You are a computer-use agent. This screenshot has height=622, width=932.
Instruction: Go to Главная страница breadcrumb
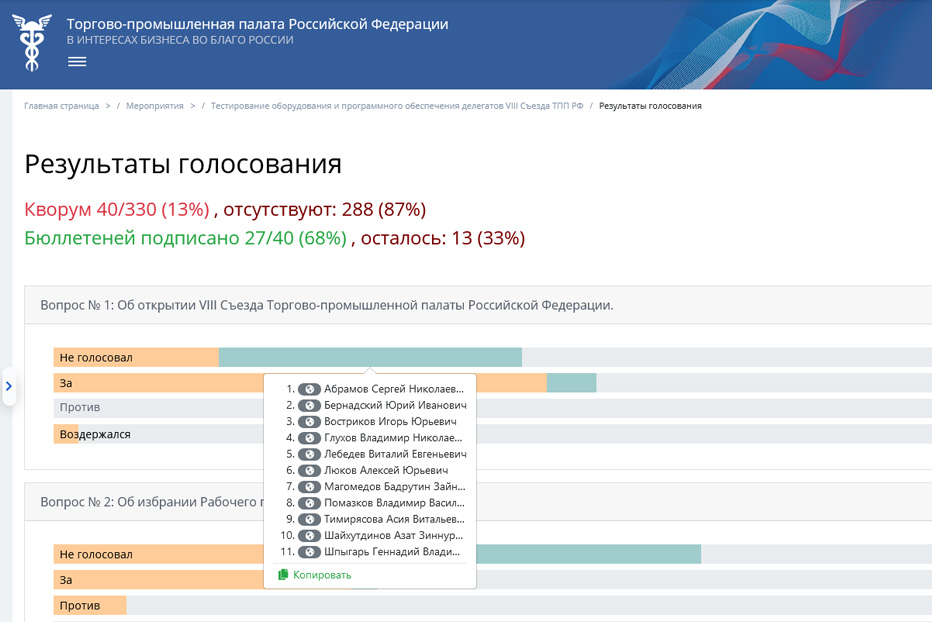pos(61,106)
